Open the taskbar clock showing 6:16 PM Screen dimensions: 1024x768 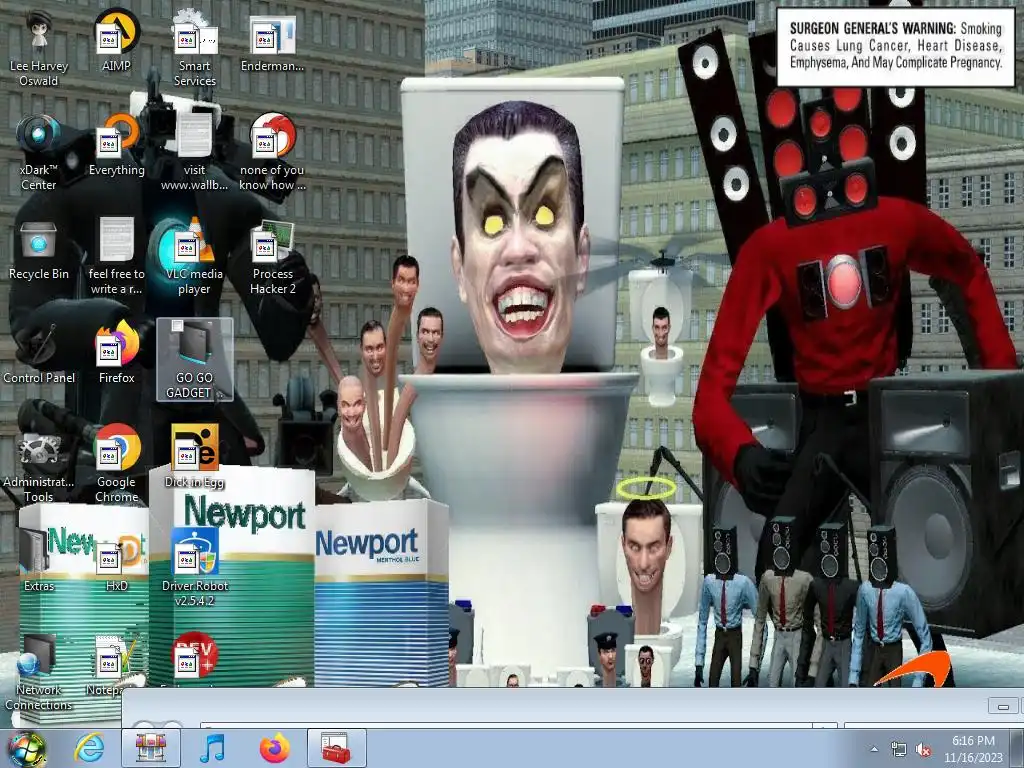[x=973, y=749]
